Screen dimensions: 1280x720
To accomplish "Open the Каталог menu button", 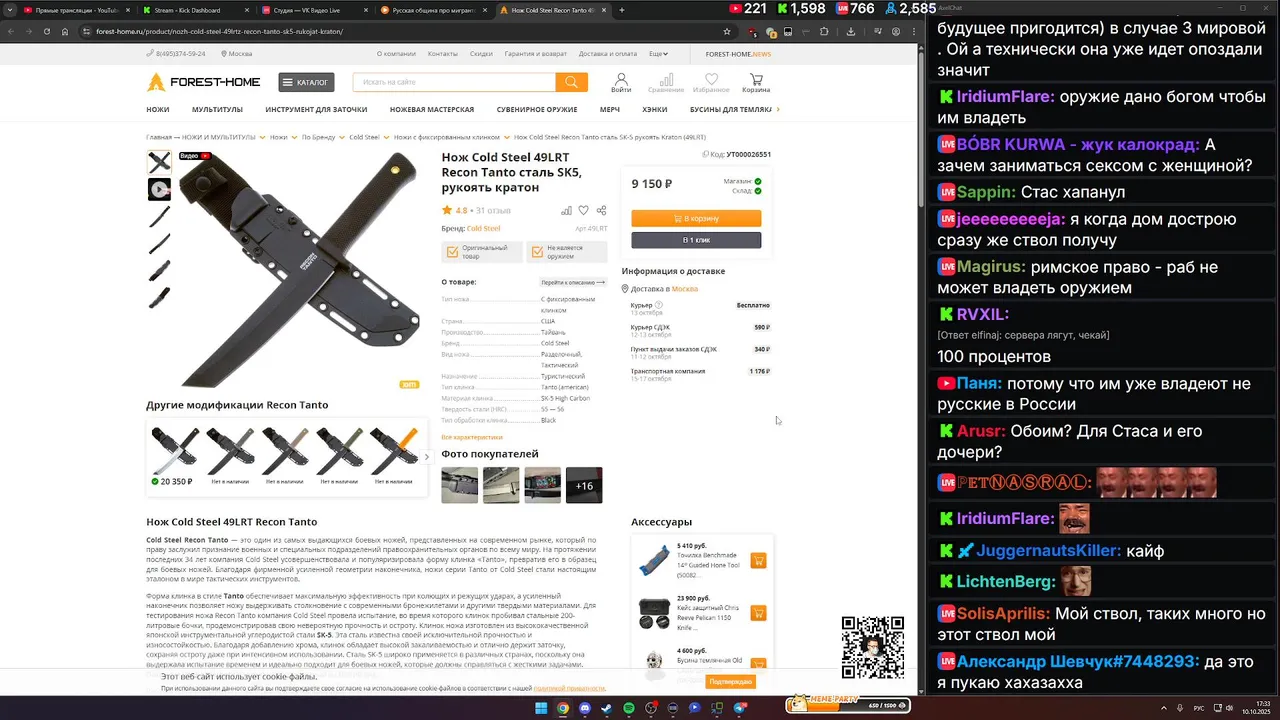I will coord(306,82).
